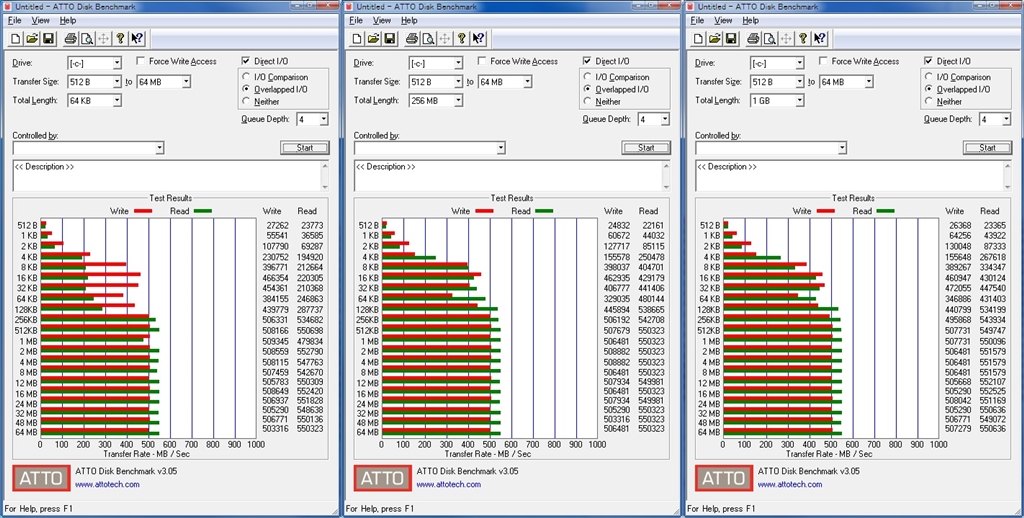Open the File menu in the left window
This screenshot has width=1024, height=518.
click(x=13, y=20)
